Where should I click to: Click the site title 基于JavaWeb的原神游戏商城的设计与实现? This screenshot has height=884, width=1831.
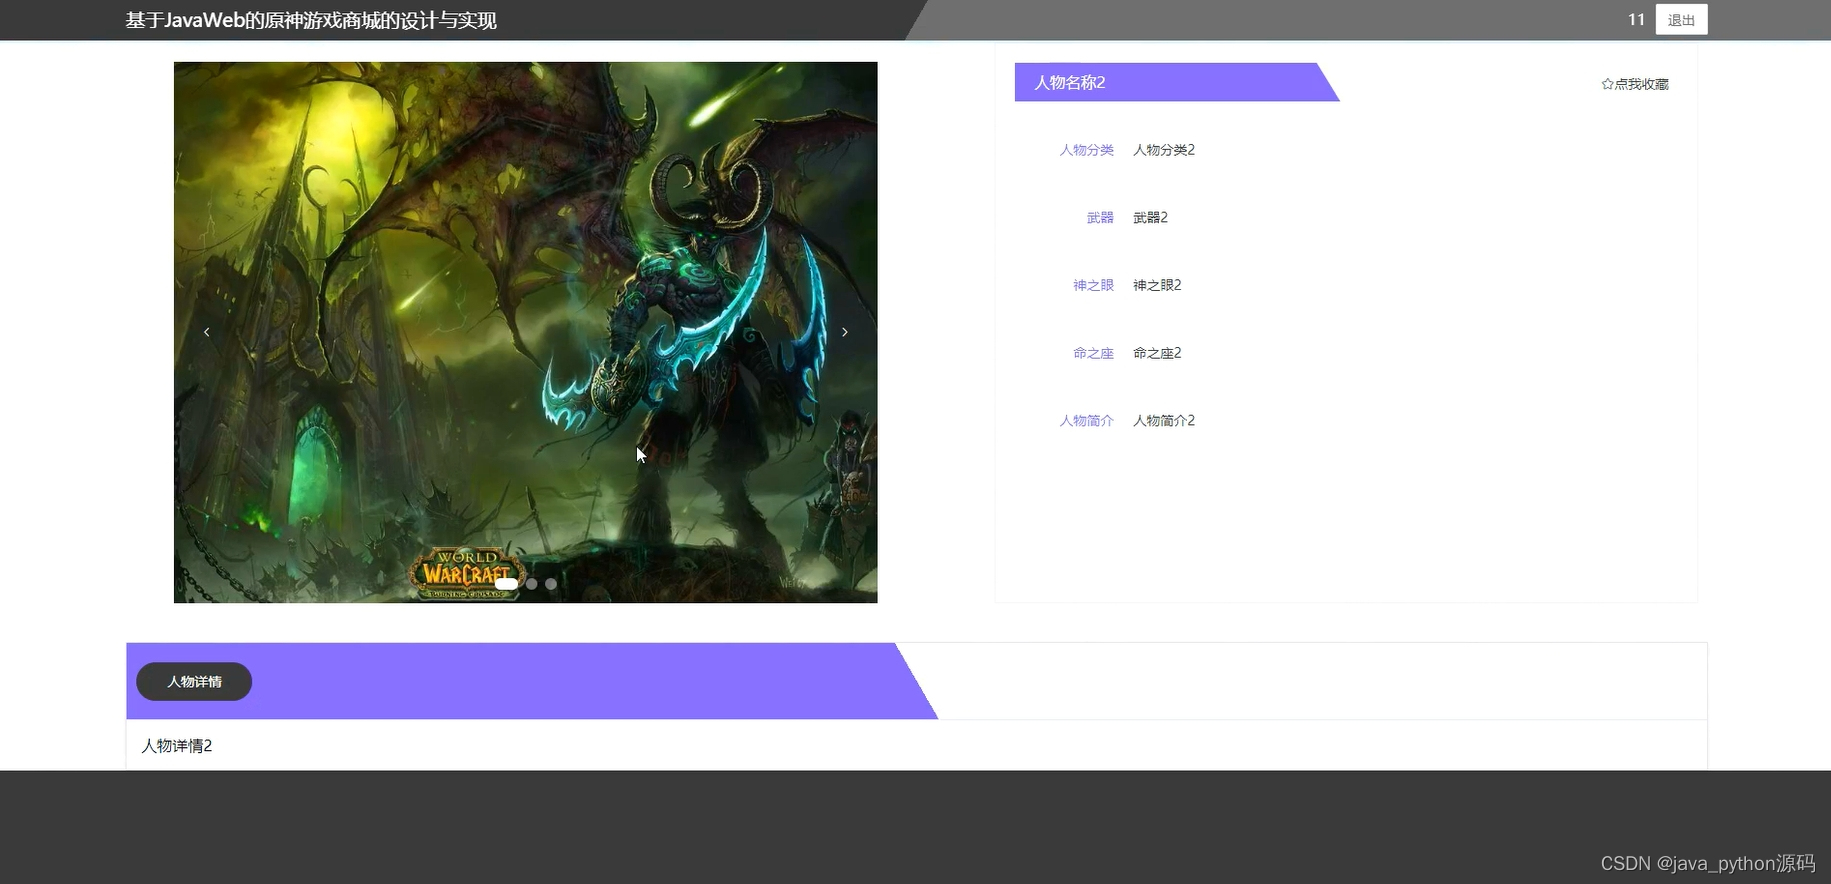311,20
